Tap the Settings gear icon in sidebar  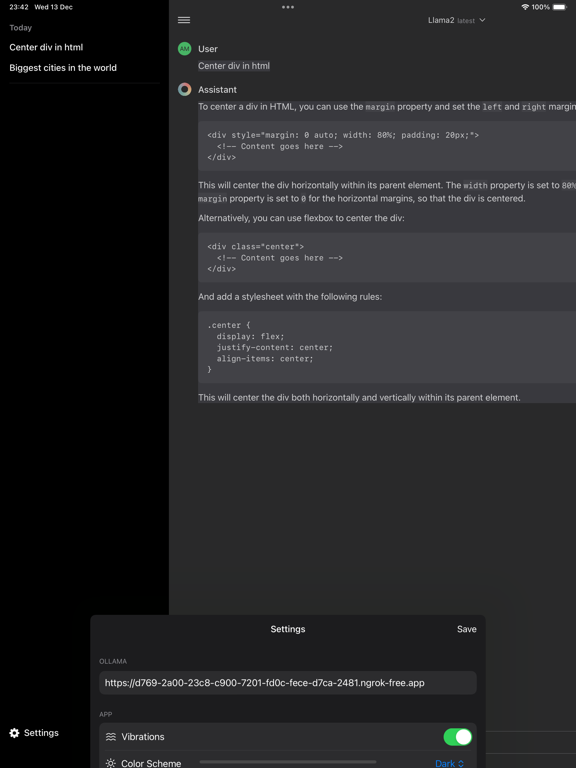click(15, 733)
